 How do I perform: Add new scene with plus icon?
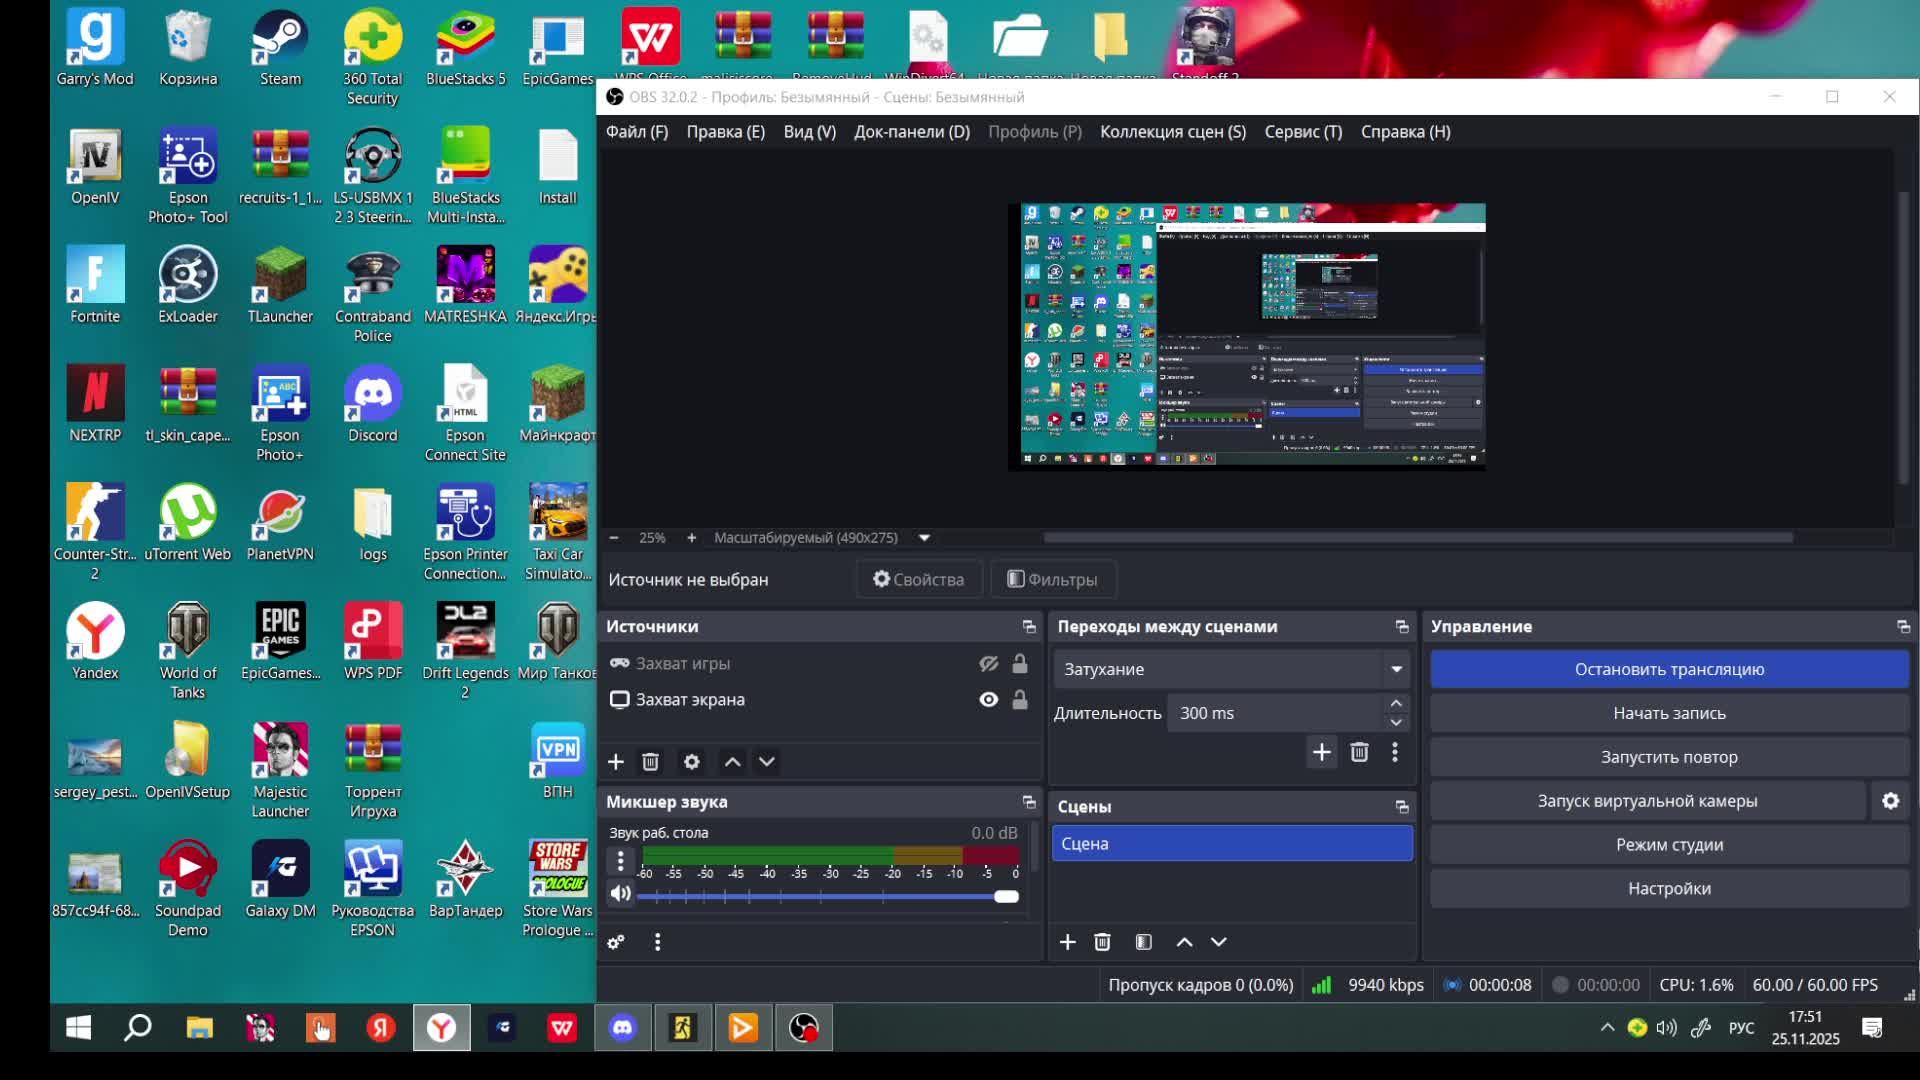coord(1067,942)
